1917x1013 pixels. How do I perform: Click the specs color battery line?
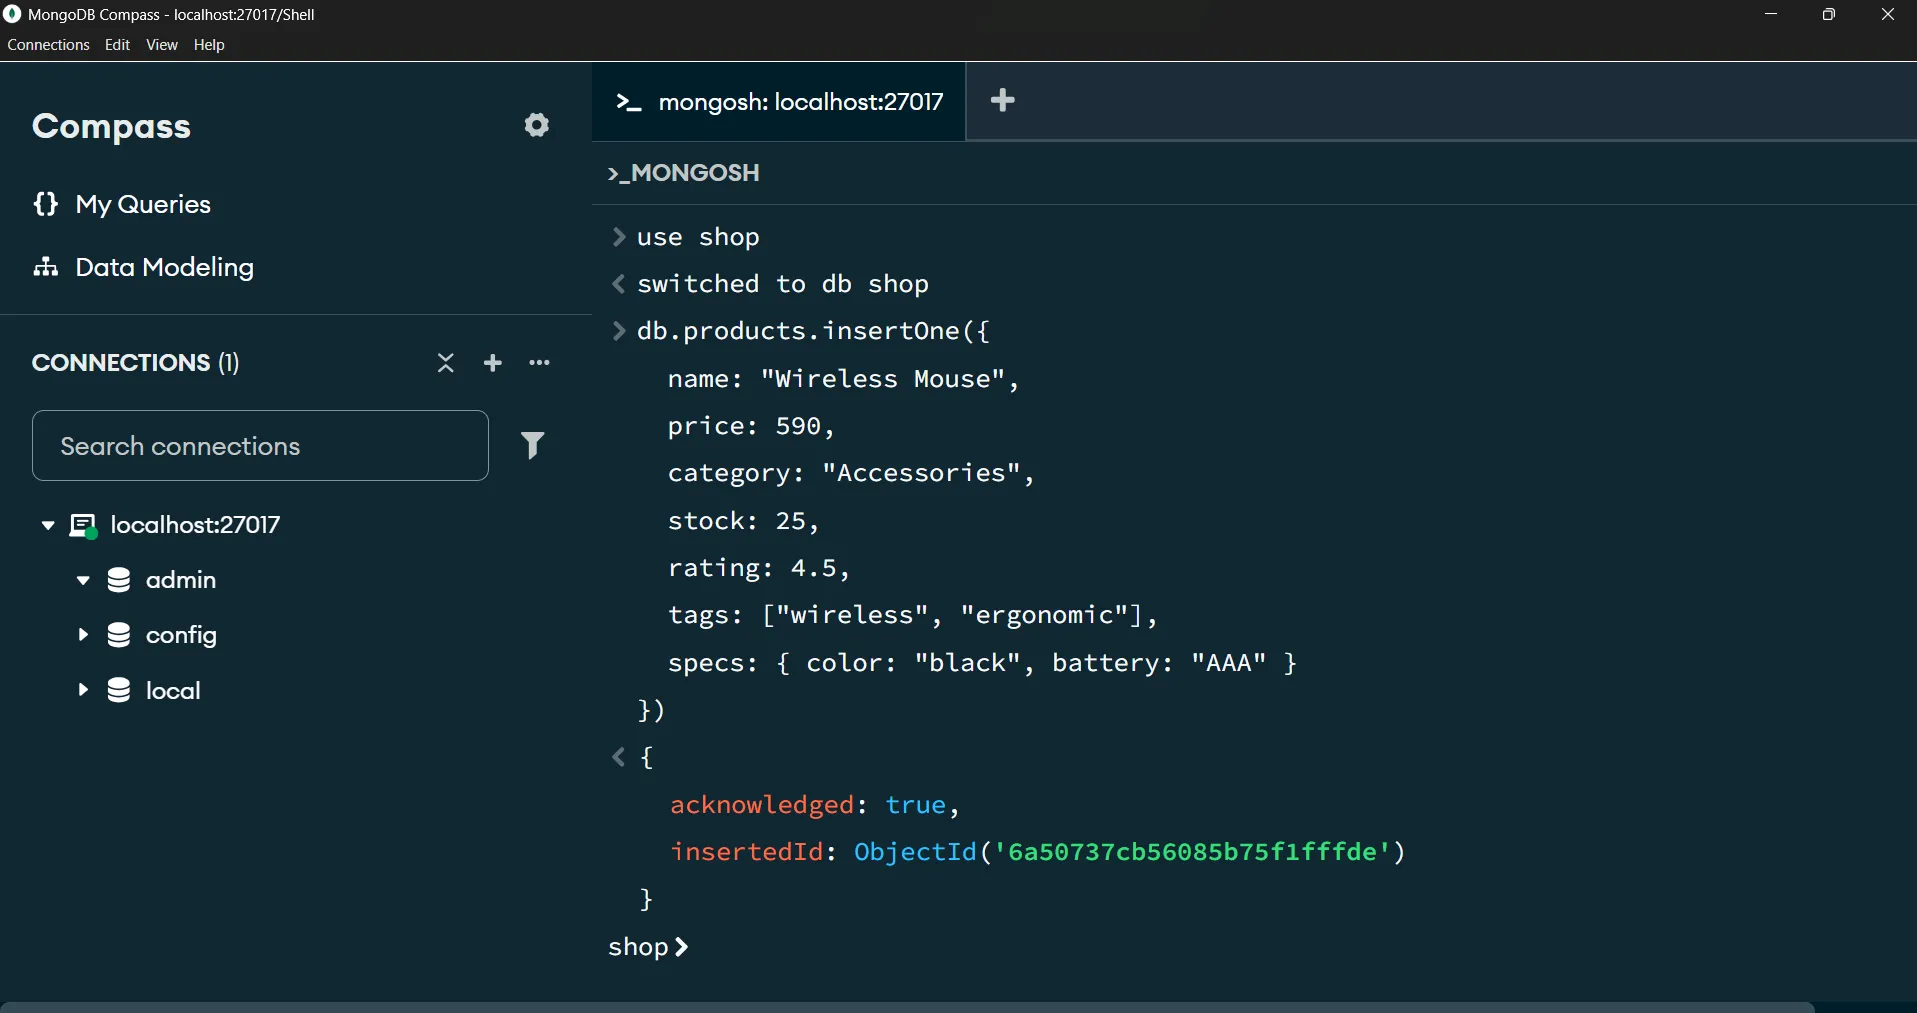click(982, 663)
